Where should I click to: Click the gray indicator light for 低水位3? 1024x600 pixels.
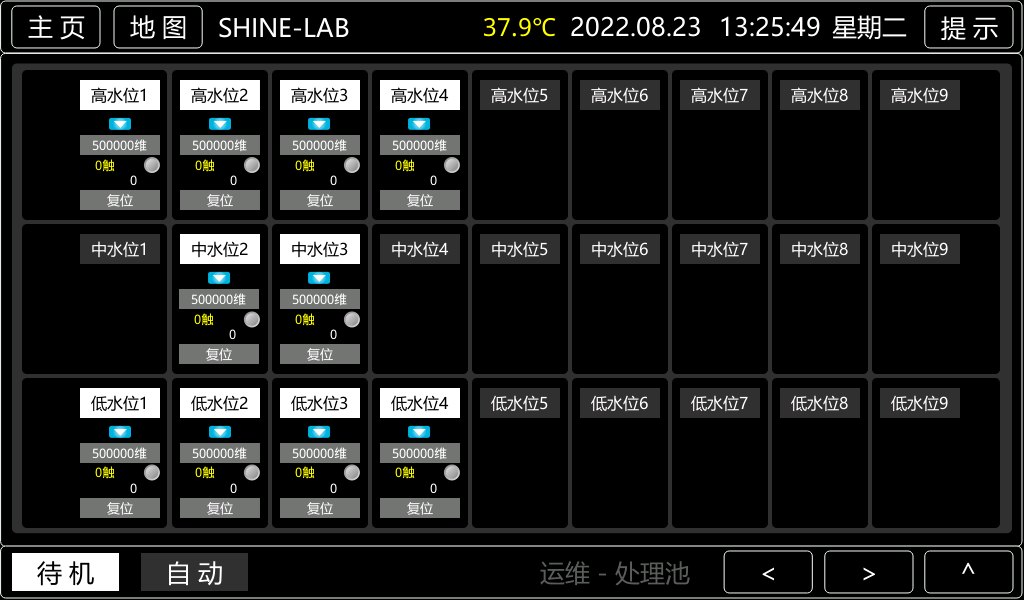(x=351, y=473)
